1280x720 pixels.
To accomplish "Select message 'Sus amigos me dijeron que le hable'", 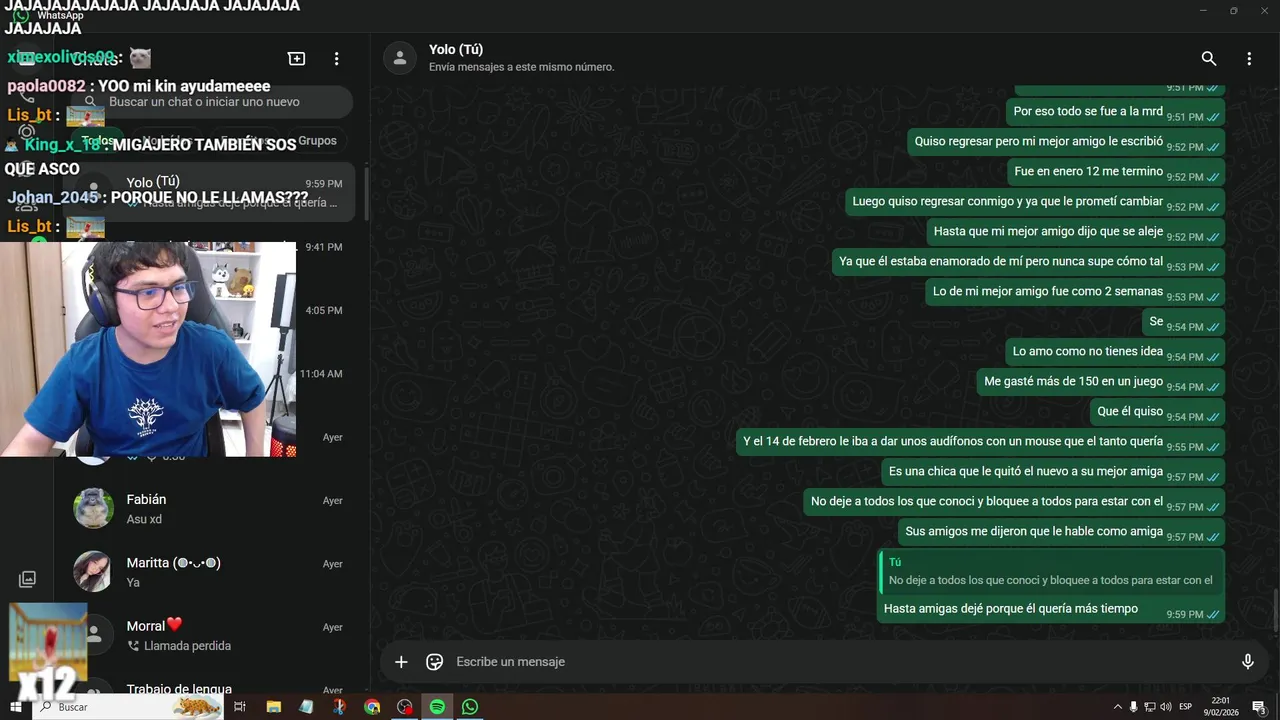I will click(x=1061, y=532).
